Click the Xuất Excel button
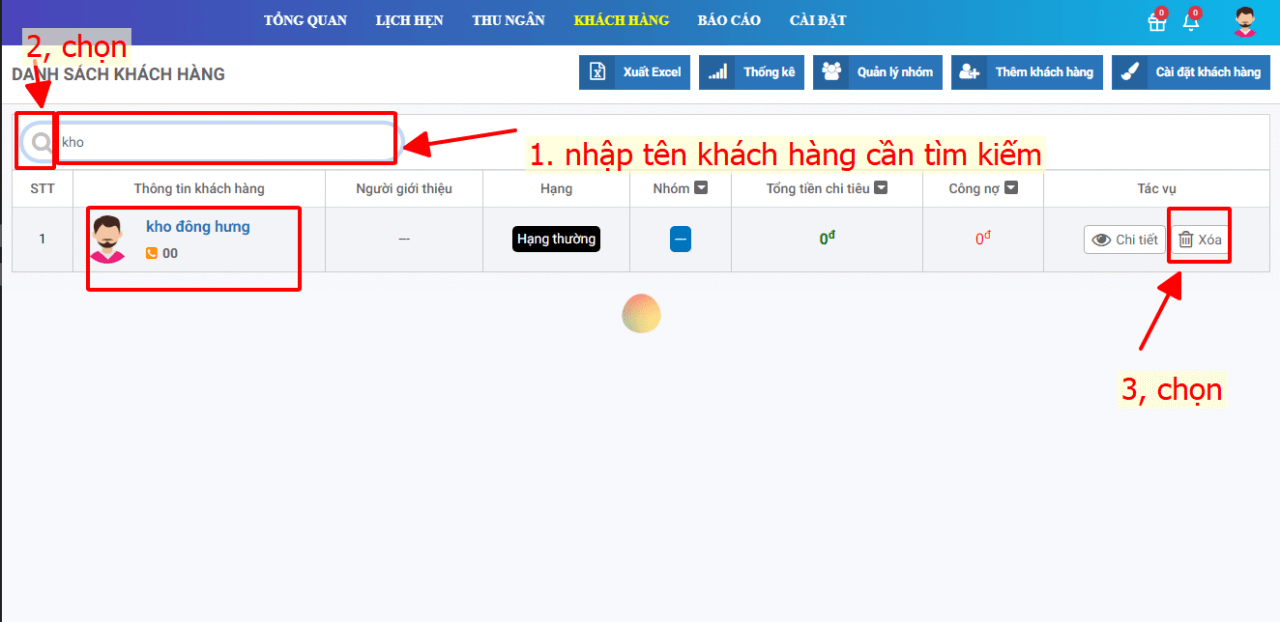The height and width of the screenshot is (622, 1280). click(634, 72)
